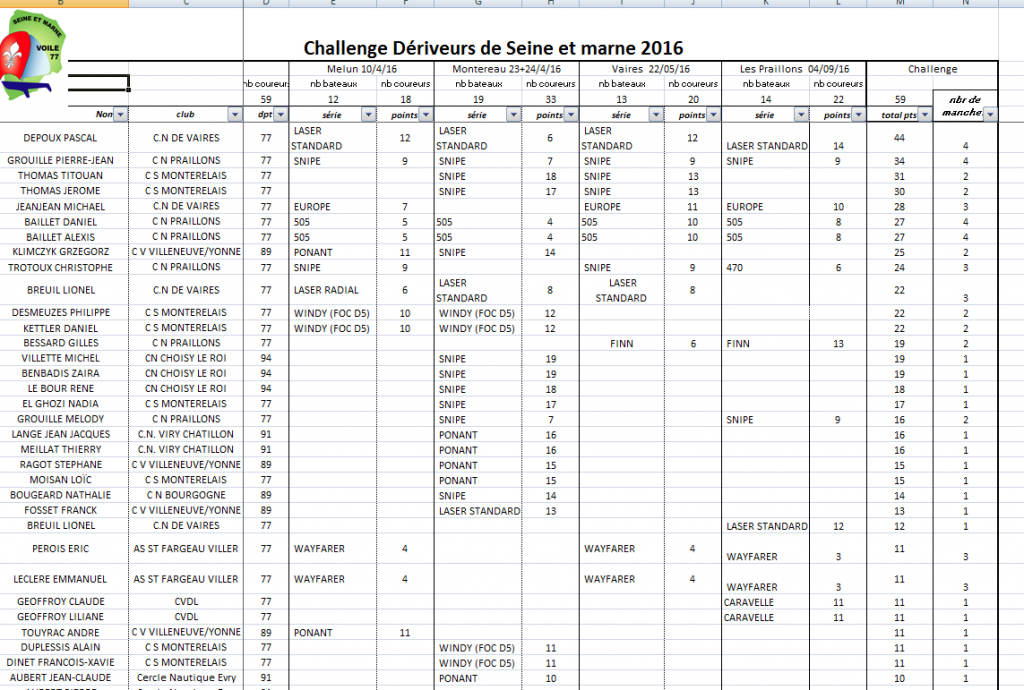
Task: Select the 470 série cell for TROTOUX CHRISTOPHE
Action: tap(765, 268)
